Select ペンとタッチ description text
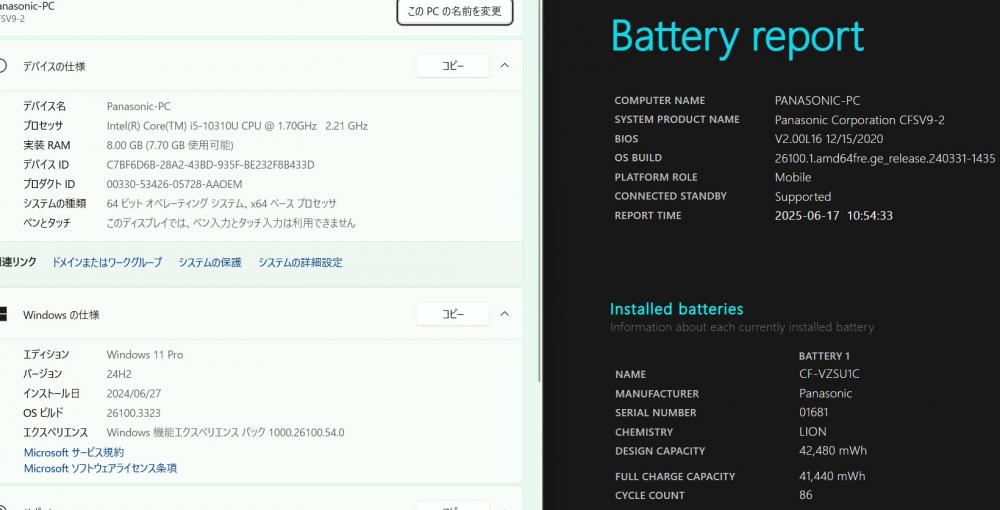 231,223
